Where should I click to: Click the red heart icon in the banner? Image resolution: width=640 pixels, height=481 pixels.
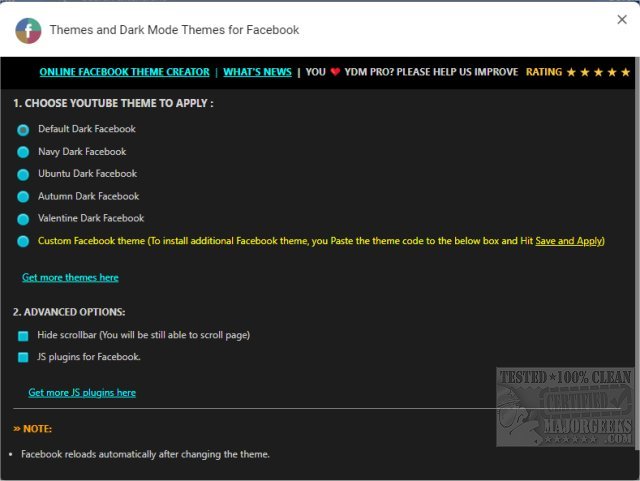coord(335,72)
